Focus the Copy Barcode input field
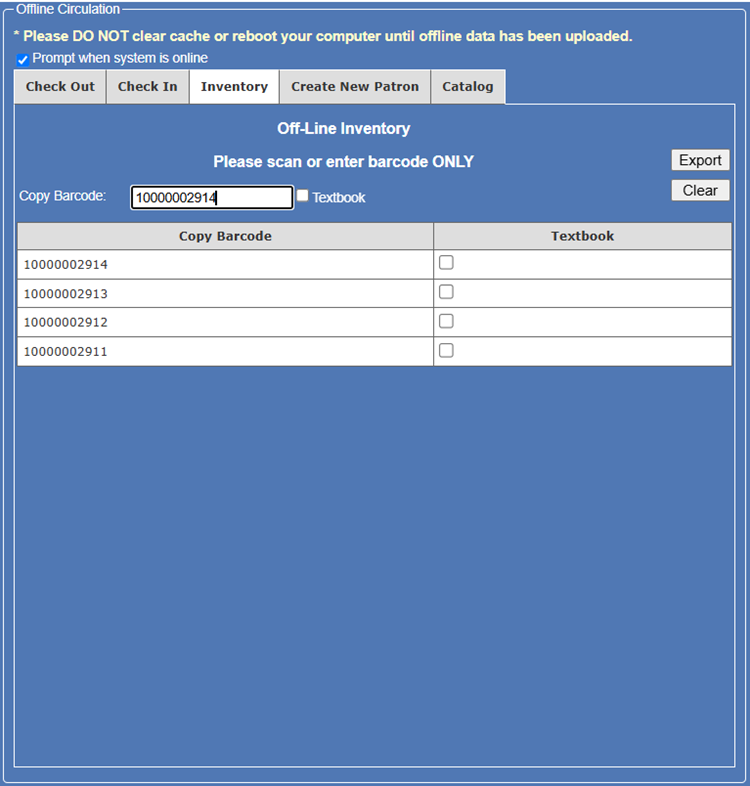The width and height of the screenshot is (750, 786). pyautogui.click(x=212, y=198)
